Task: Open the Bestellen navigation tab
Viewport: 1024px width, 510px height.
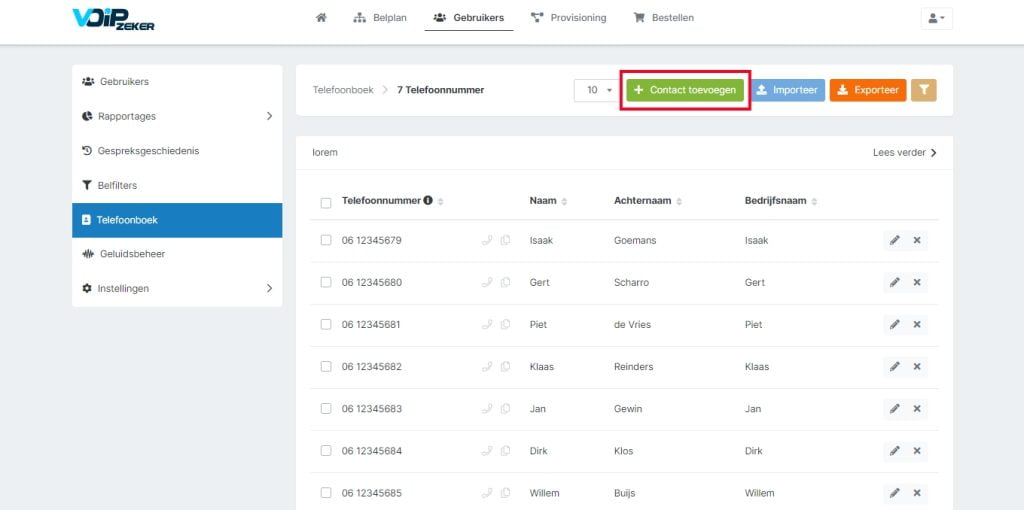Action: tap(664, 18)
